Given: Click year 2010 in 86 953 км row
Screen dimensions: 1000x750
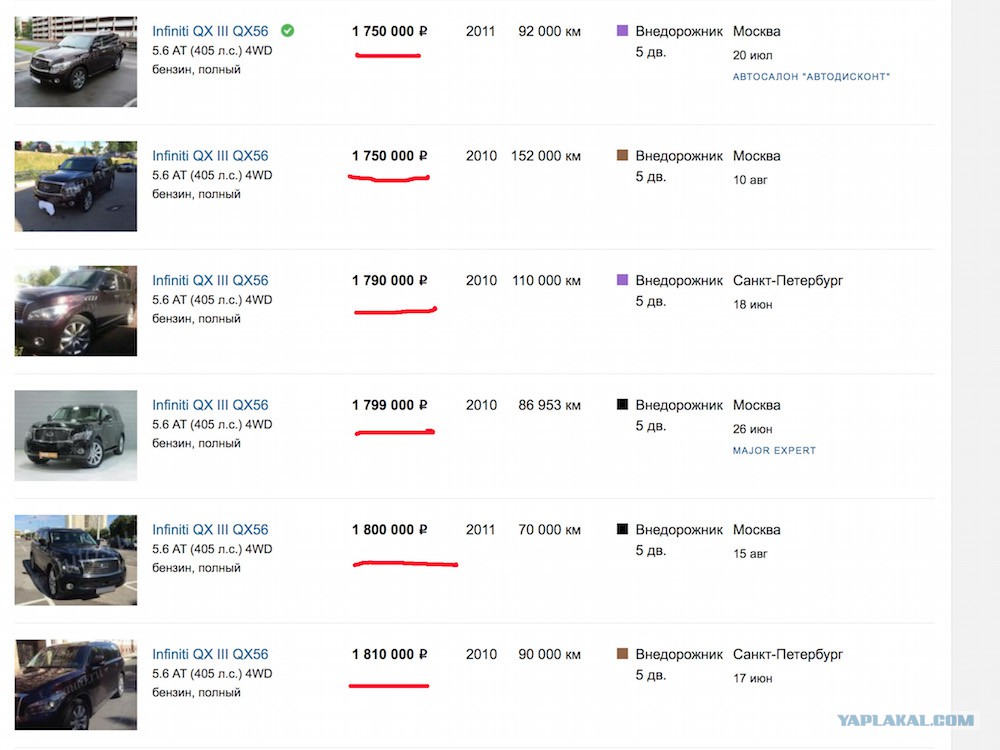Looking at the screenshot, I should click(481, 405).
